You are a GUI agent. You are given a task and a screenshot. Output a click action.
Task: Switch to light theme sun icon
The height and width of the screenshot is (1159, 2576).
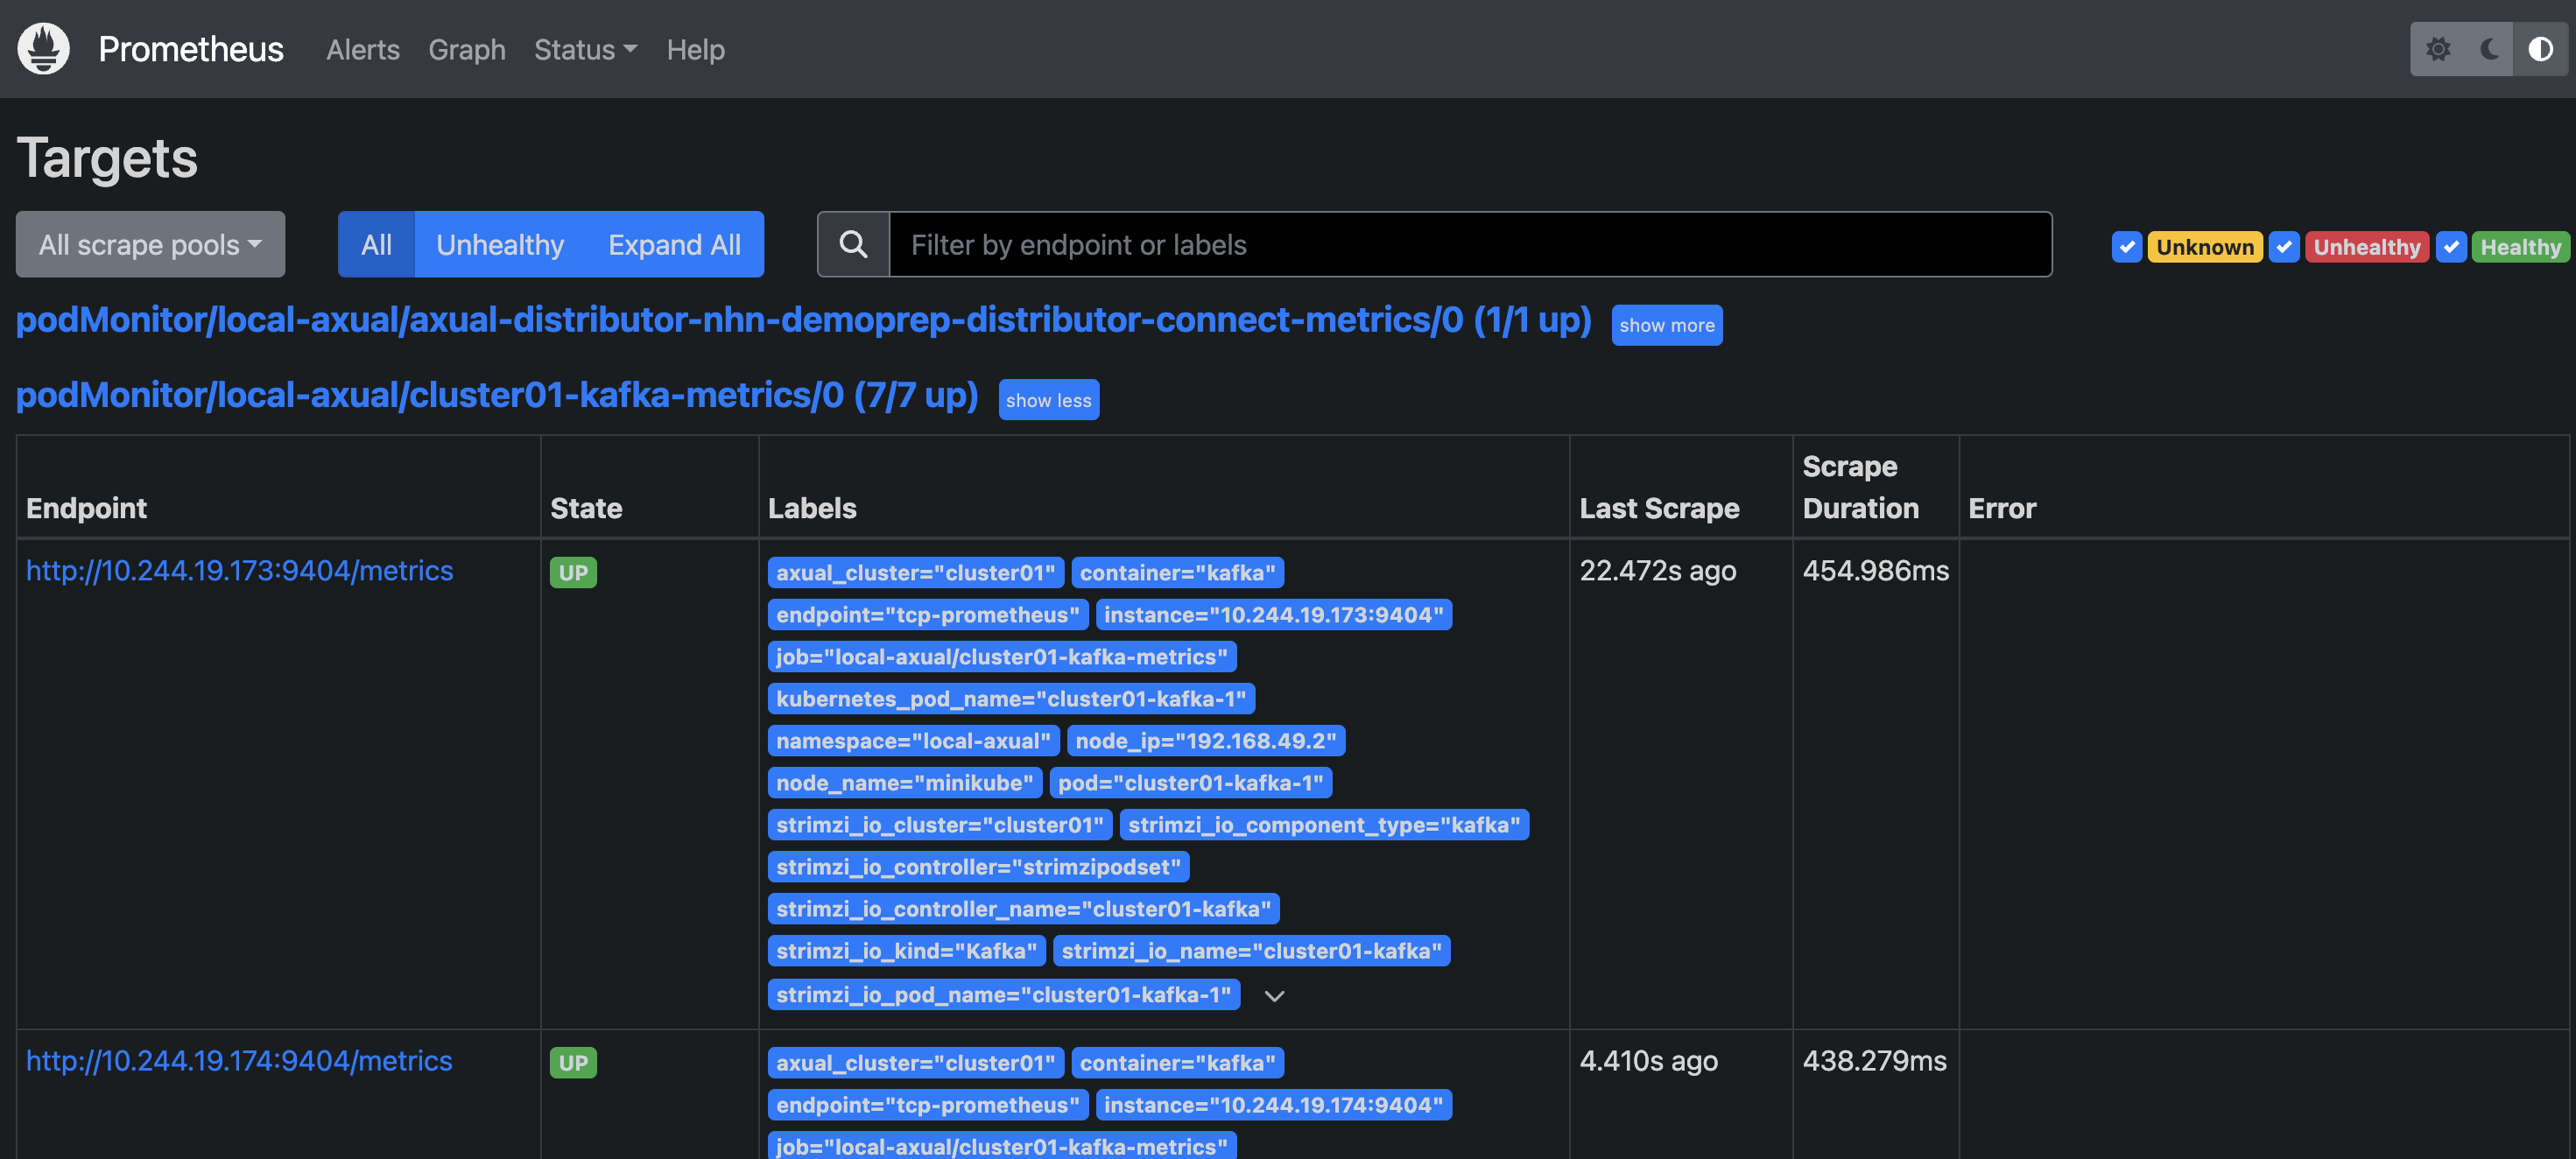point(2438,49)
